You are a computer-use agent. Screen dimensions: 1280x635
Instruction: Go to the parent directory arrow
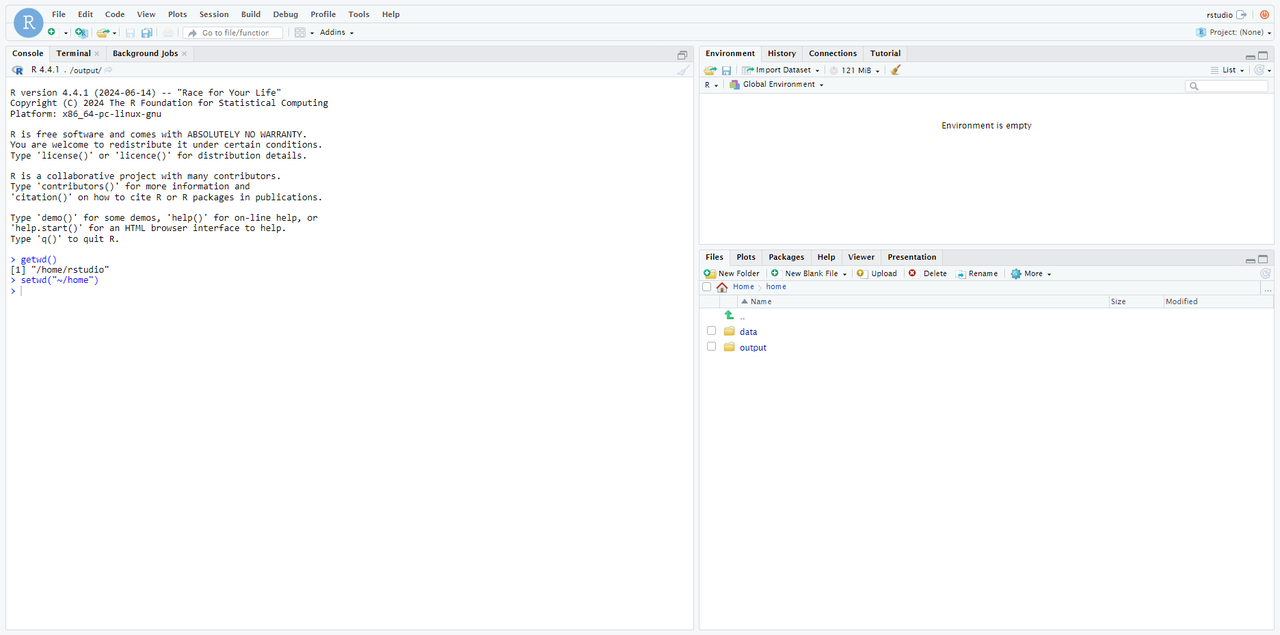coord(729,315)
